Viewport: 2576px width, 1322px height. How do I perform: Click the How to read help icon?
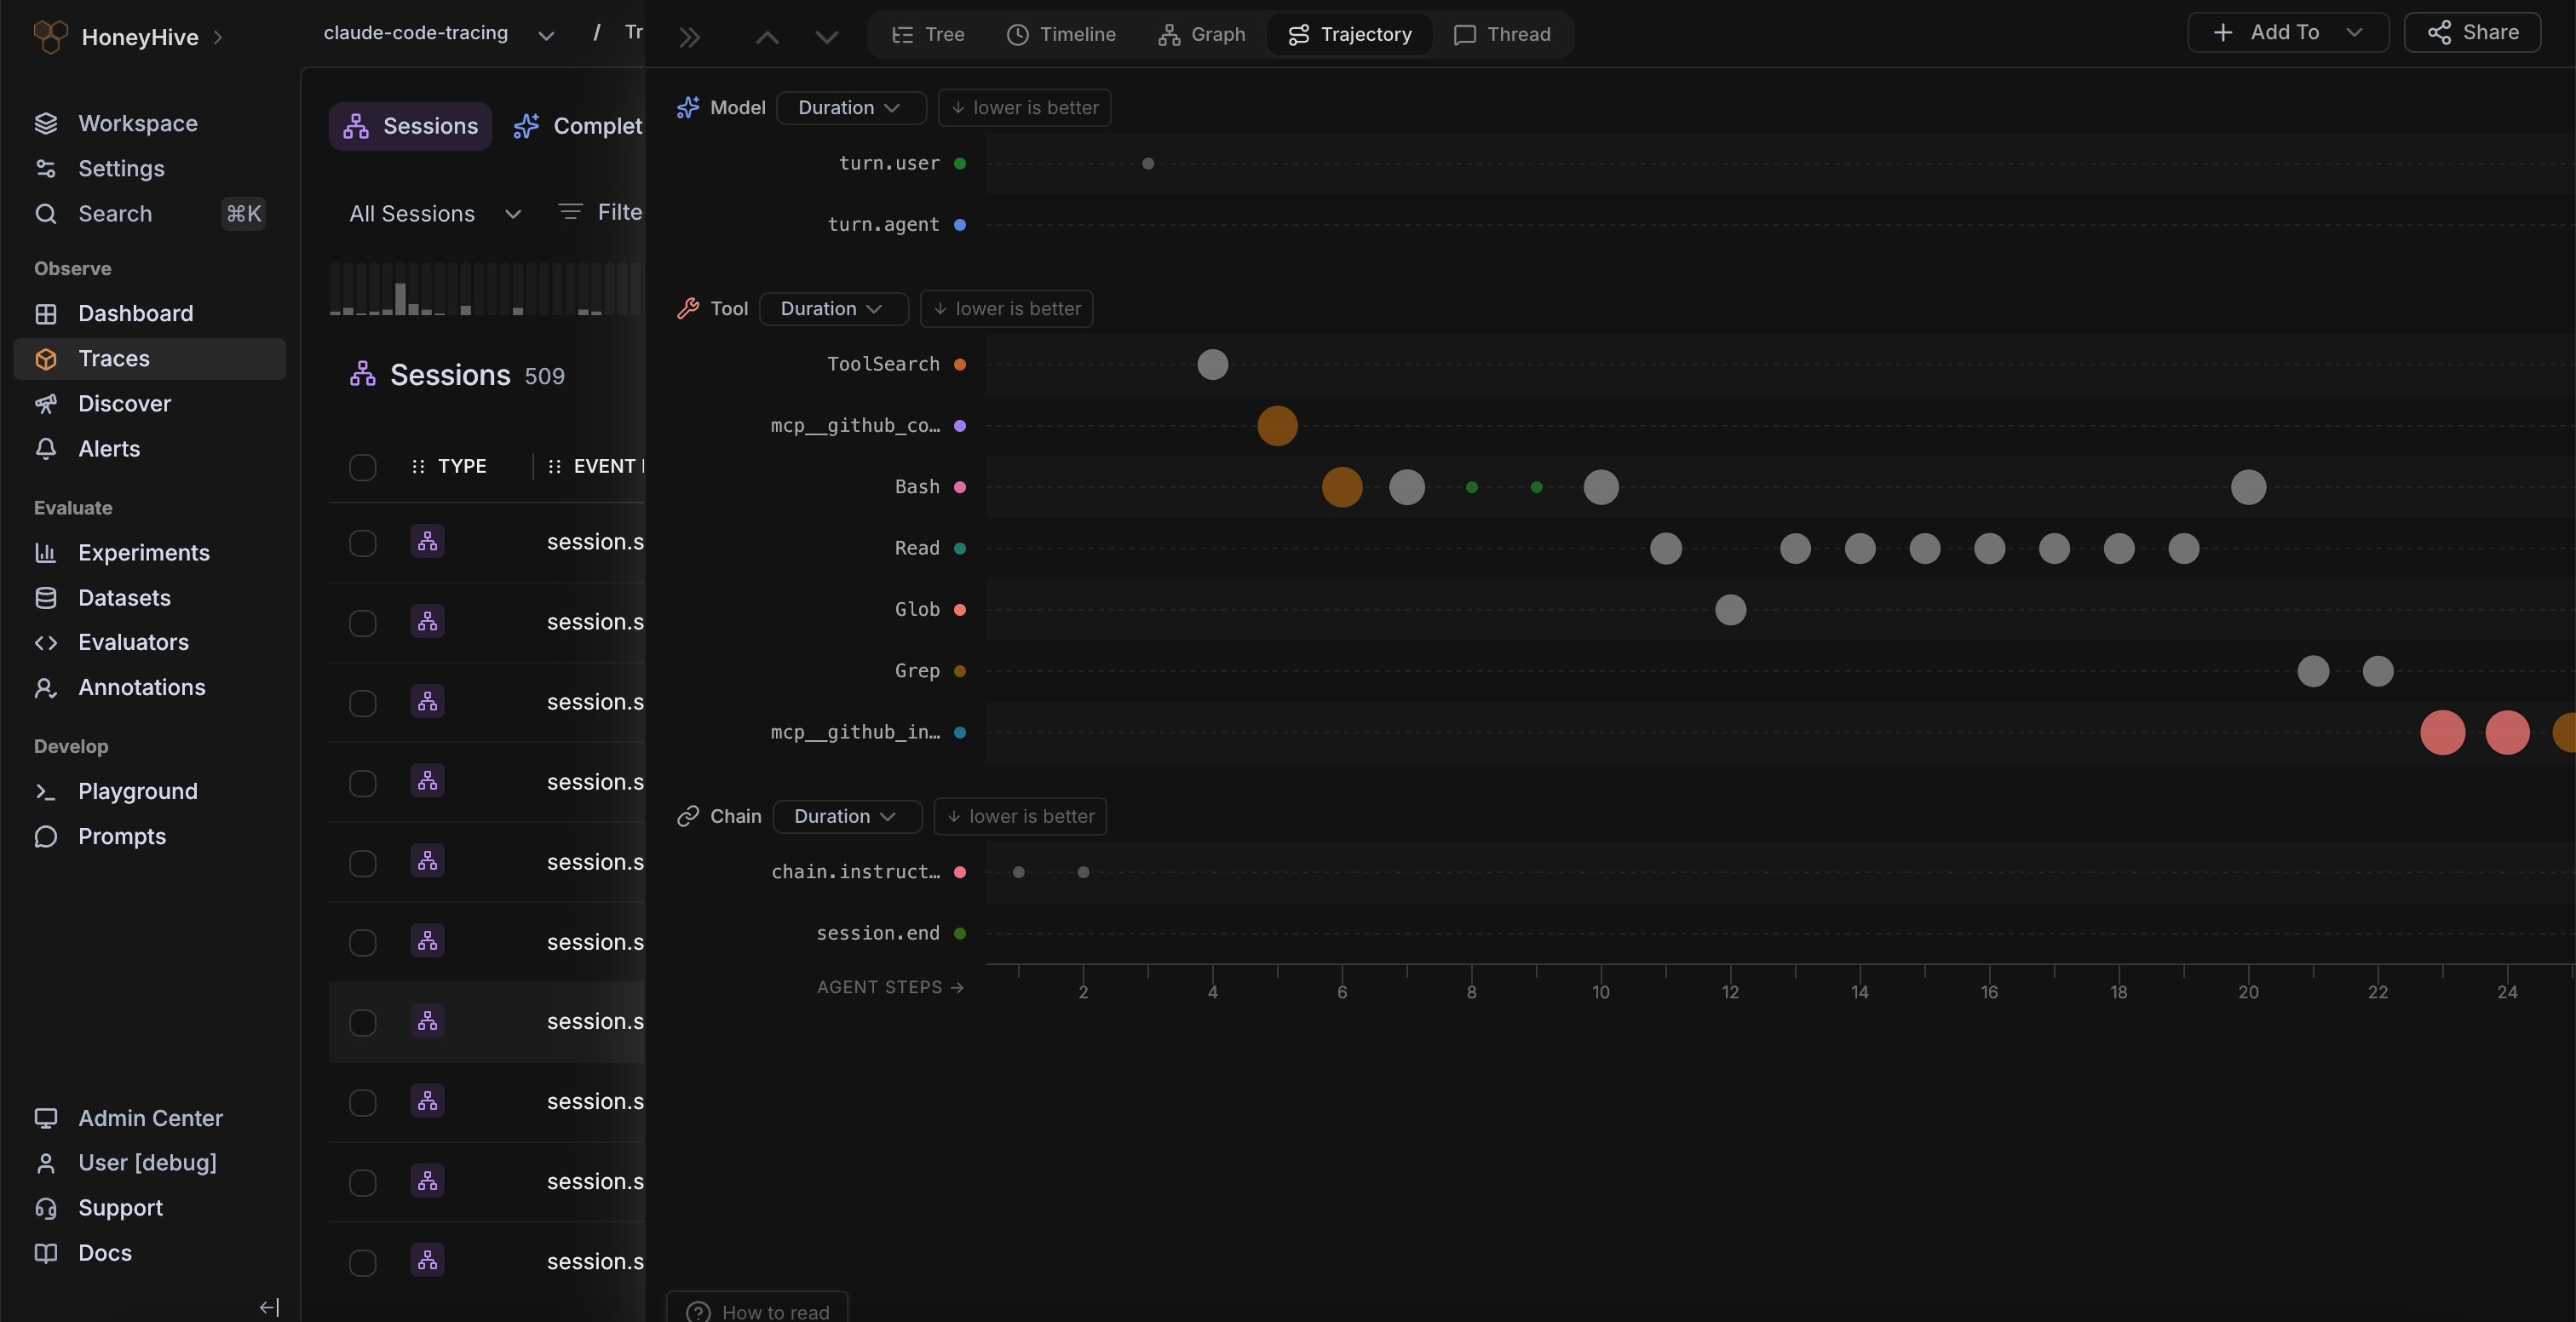[x=698, y=1311]
